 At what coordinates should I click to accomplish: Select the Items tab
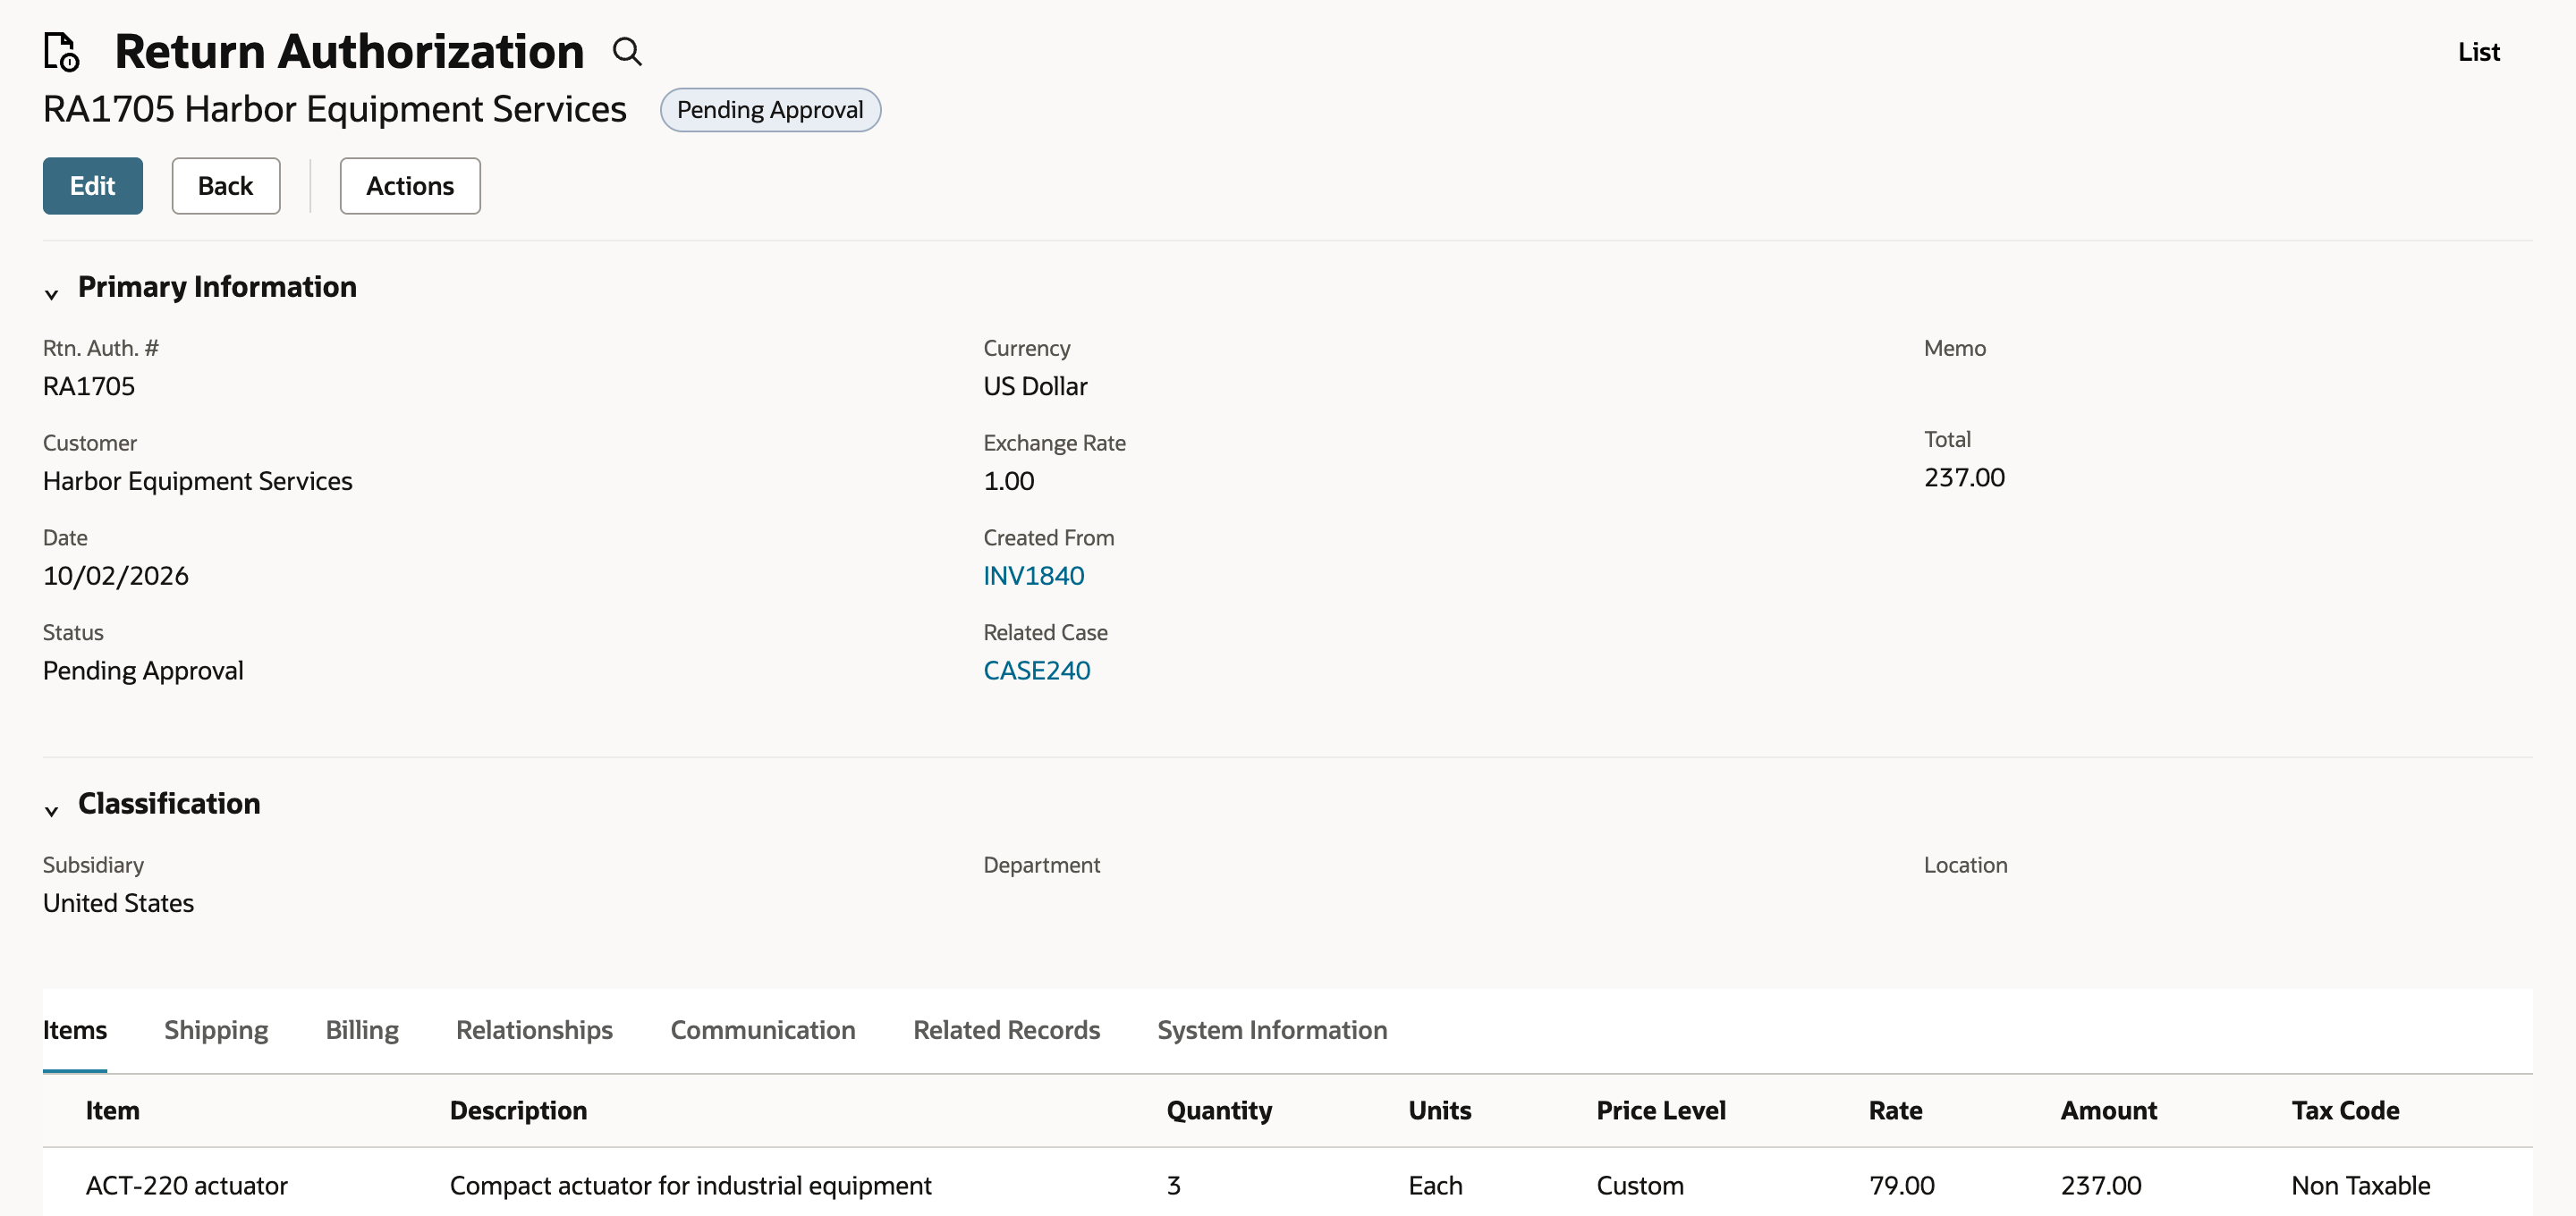tap(75, 1030)
